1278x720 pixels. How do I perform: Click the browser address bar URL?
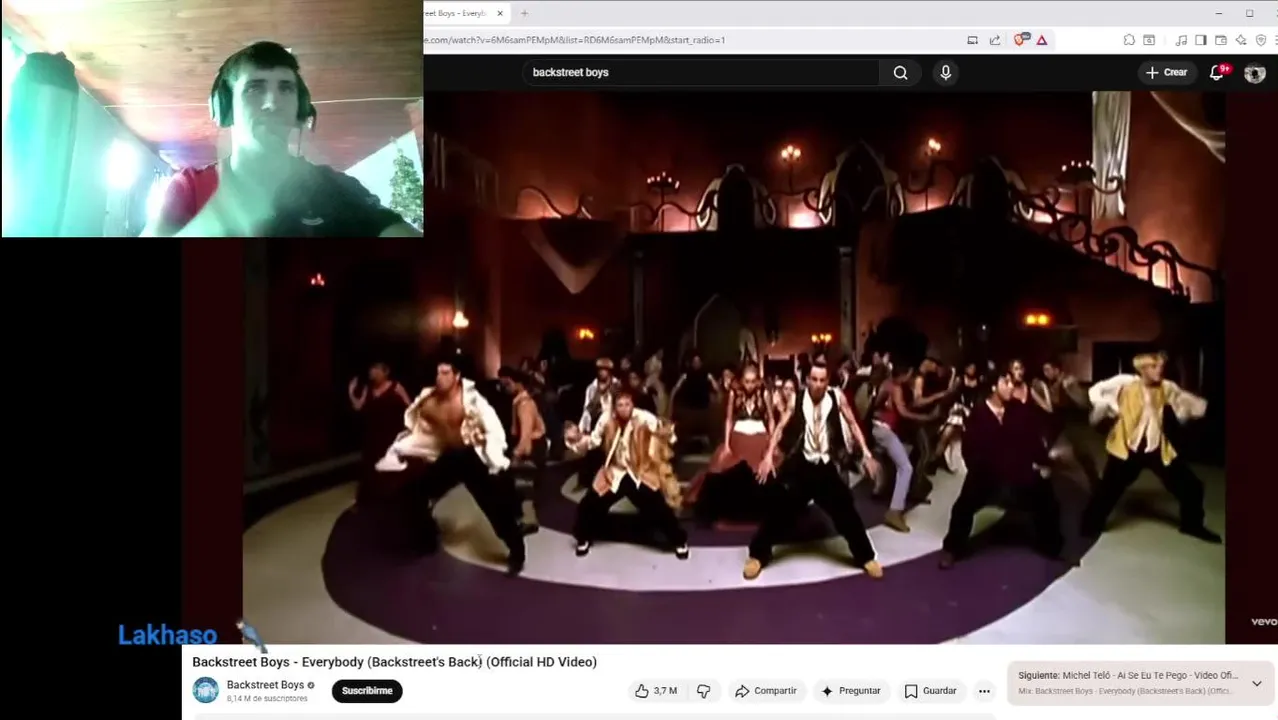tap(575, 40)
